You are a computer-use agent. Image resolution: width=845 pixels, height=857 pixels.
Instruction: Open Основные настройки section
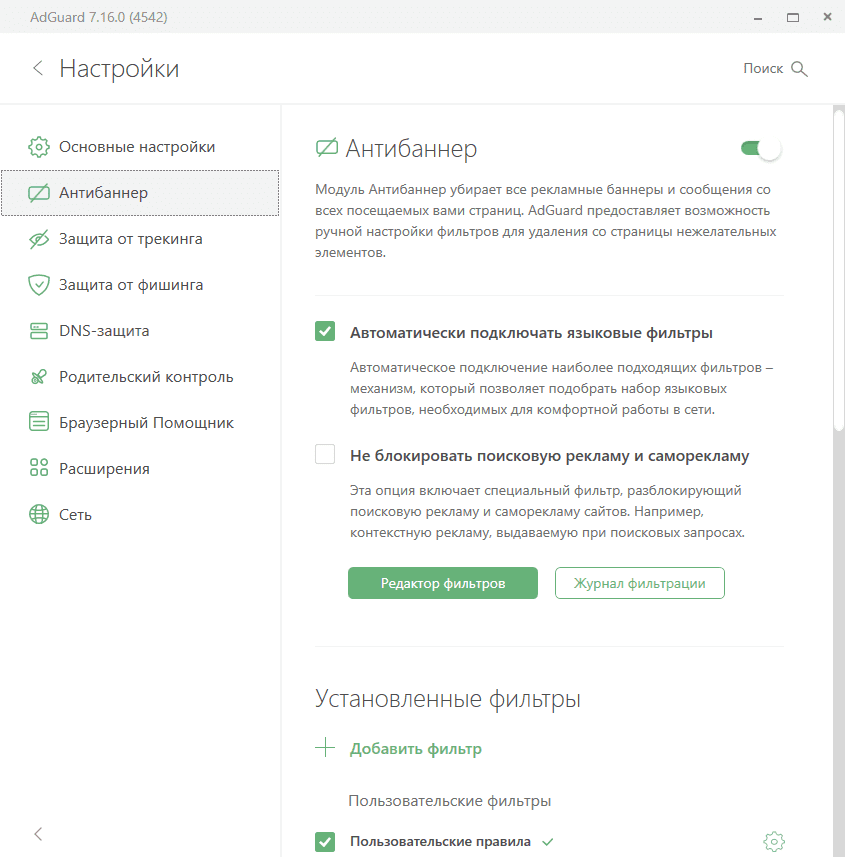(140, 147)
